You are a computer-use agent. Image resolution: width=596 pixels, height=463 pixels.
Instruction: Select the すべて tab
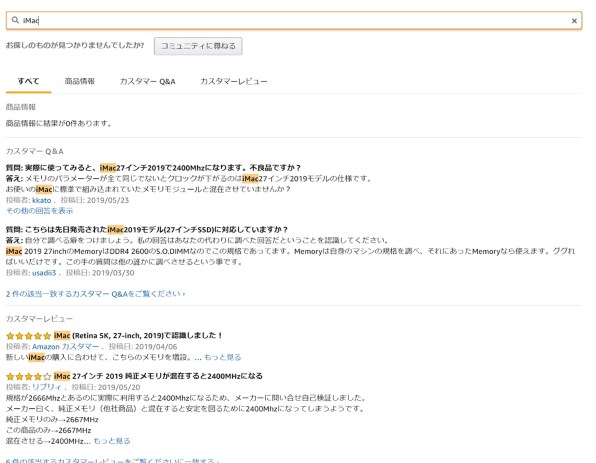tap(29, 81)
